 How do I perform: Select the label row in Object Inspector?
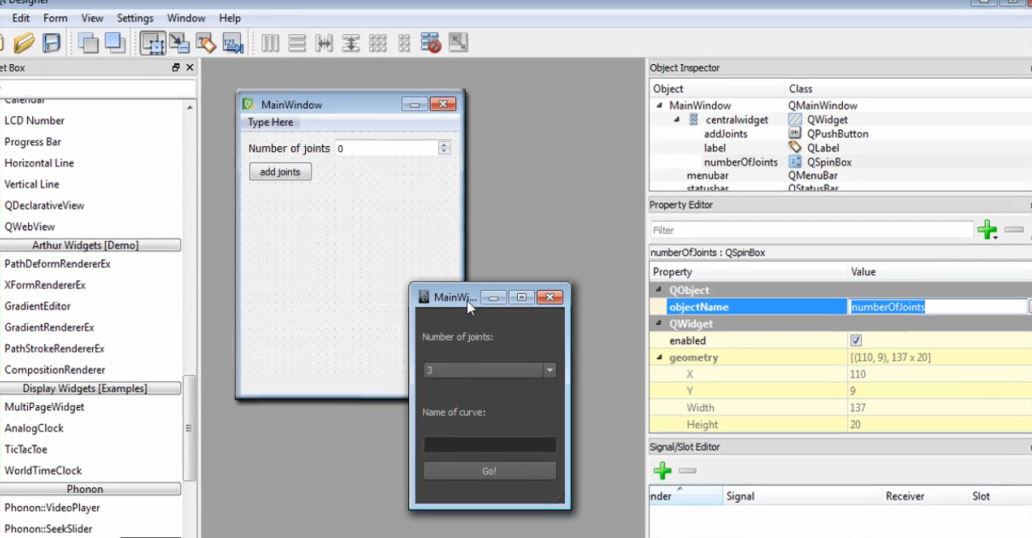click(715, 148)
